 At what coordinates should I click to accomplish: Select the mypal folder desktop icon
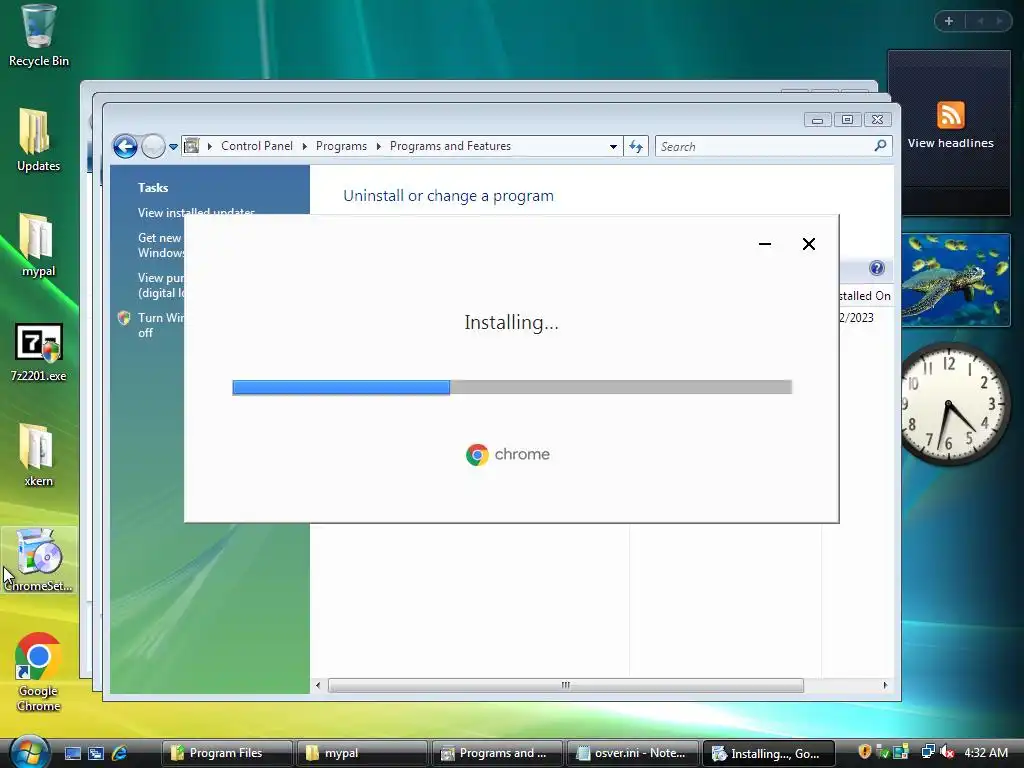click(39, 245)
